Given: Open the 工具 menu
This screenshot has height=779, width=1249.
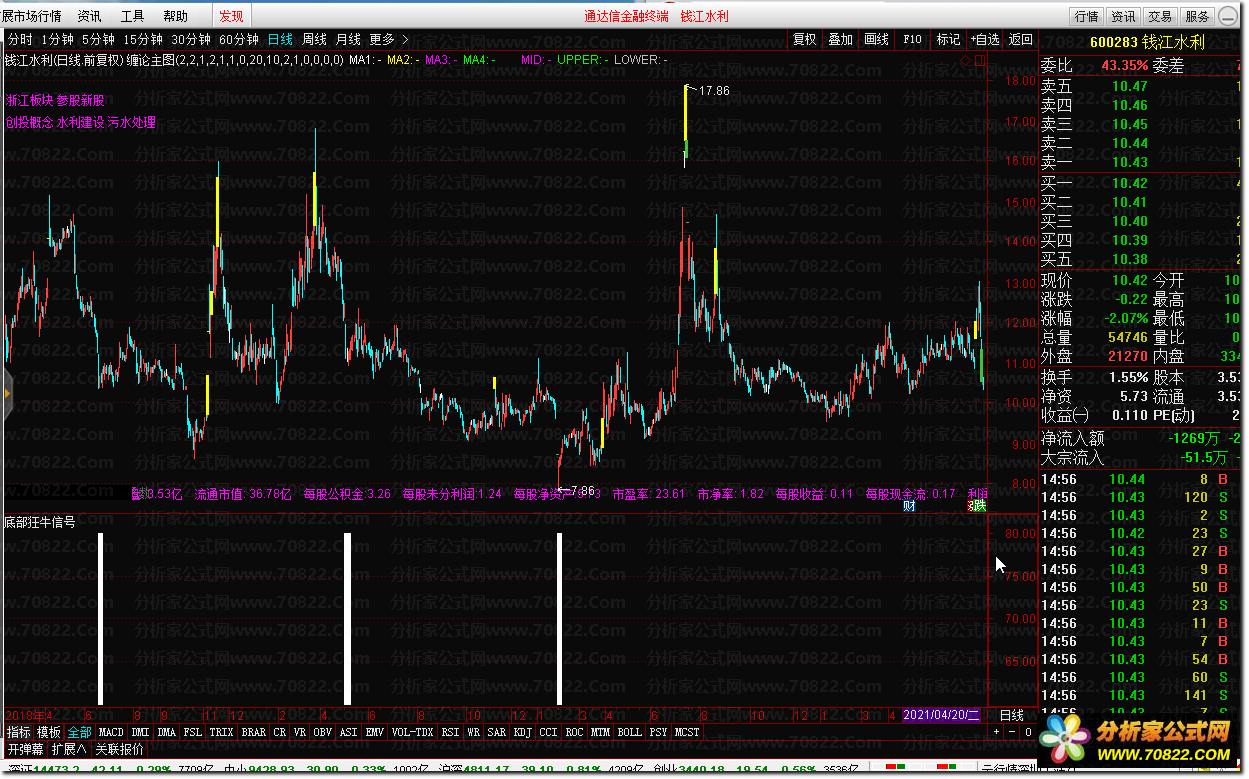Looking at the screenshot, I should pyautogui.click(x=132, y=16).
